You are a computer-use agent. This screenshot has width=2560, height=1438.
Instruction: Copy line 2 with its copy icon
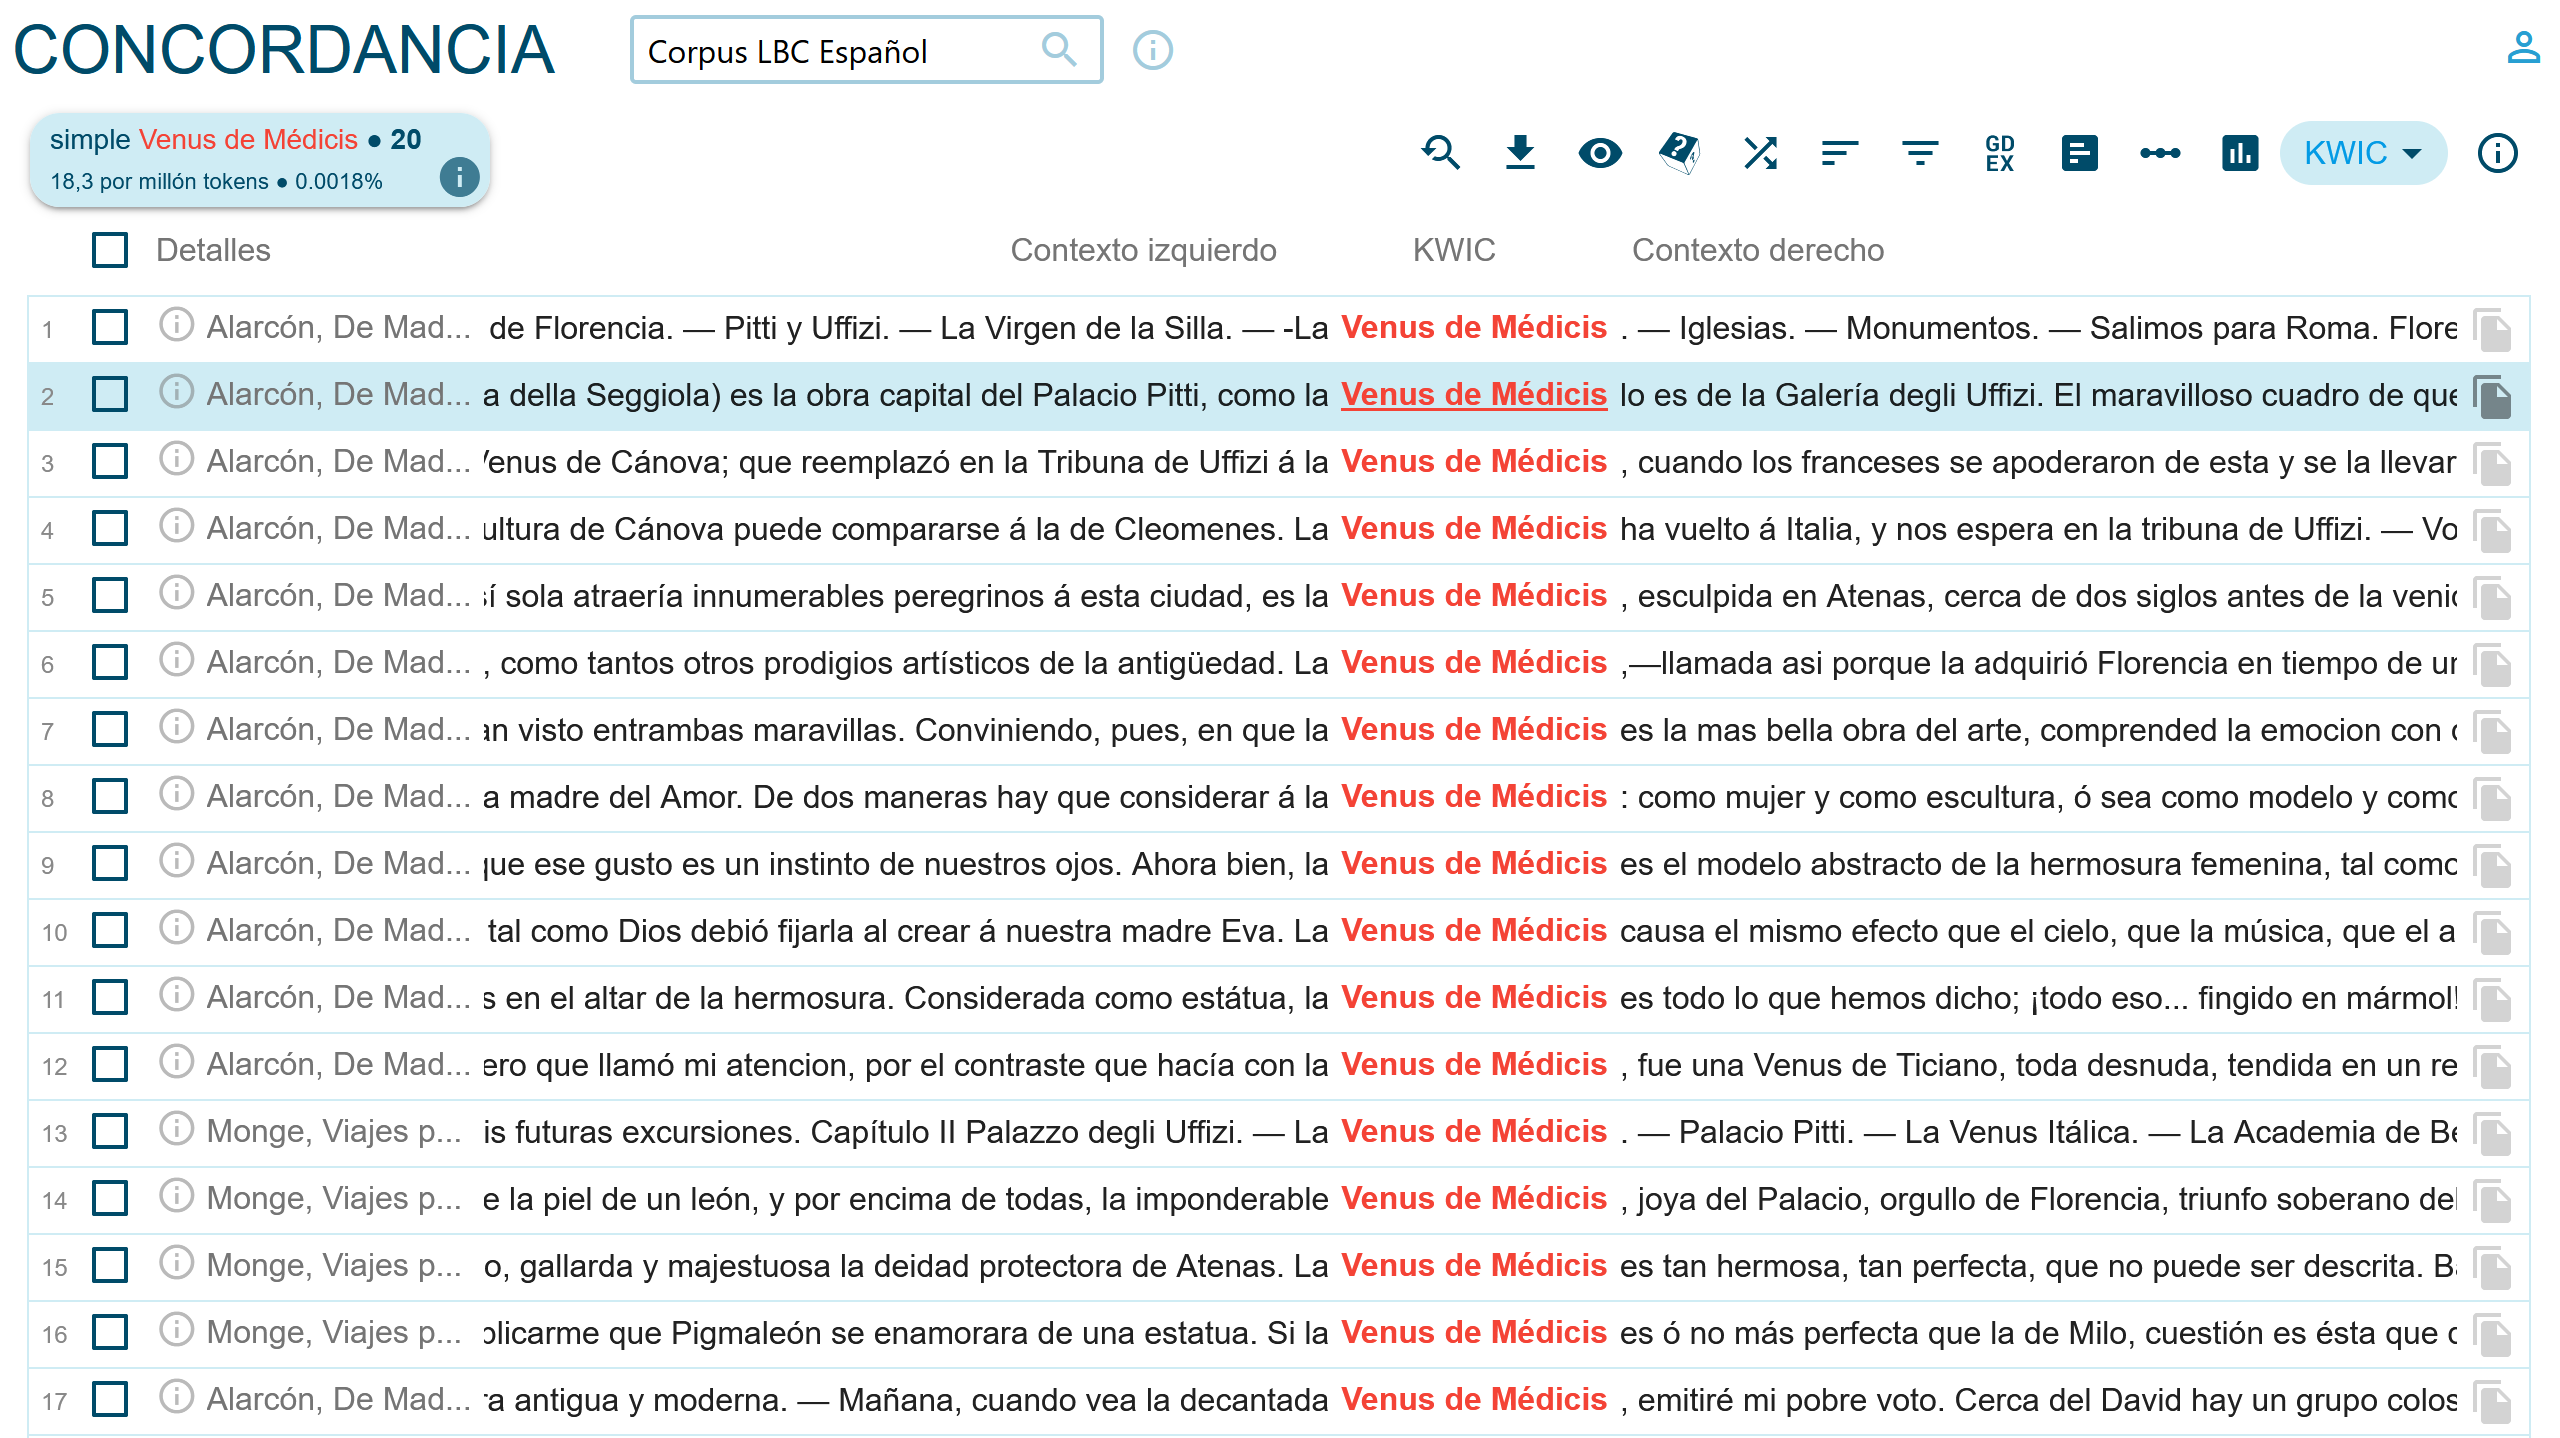(2493, 397)
